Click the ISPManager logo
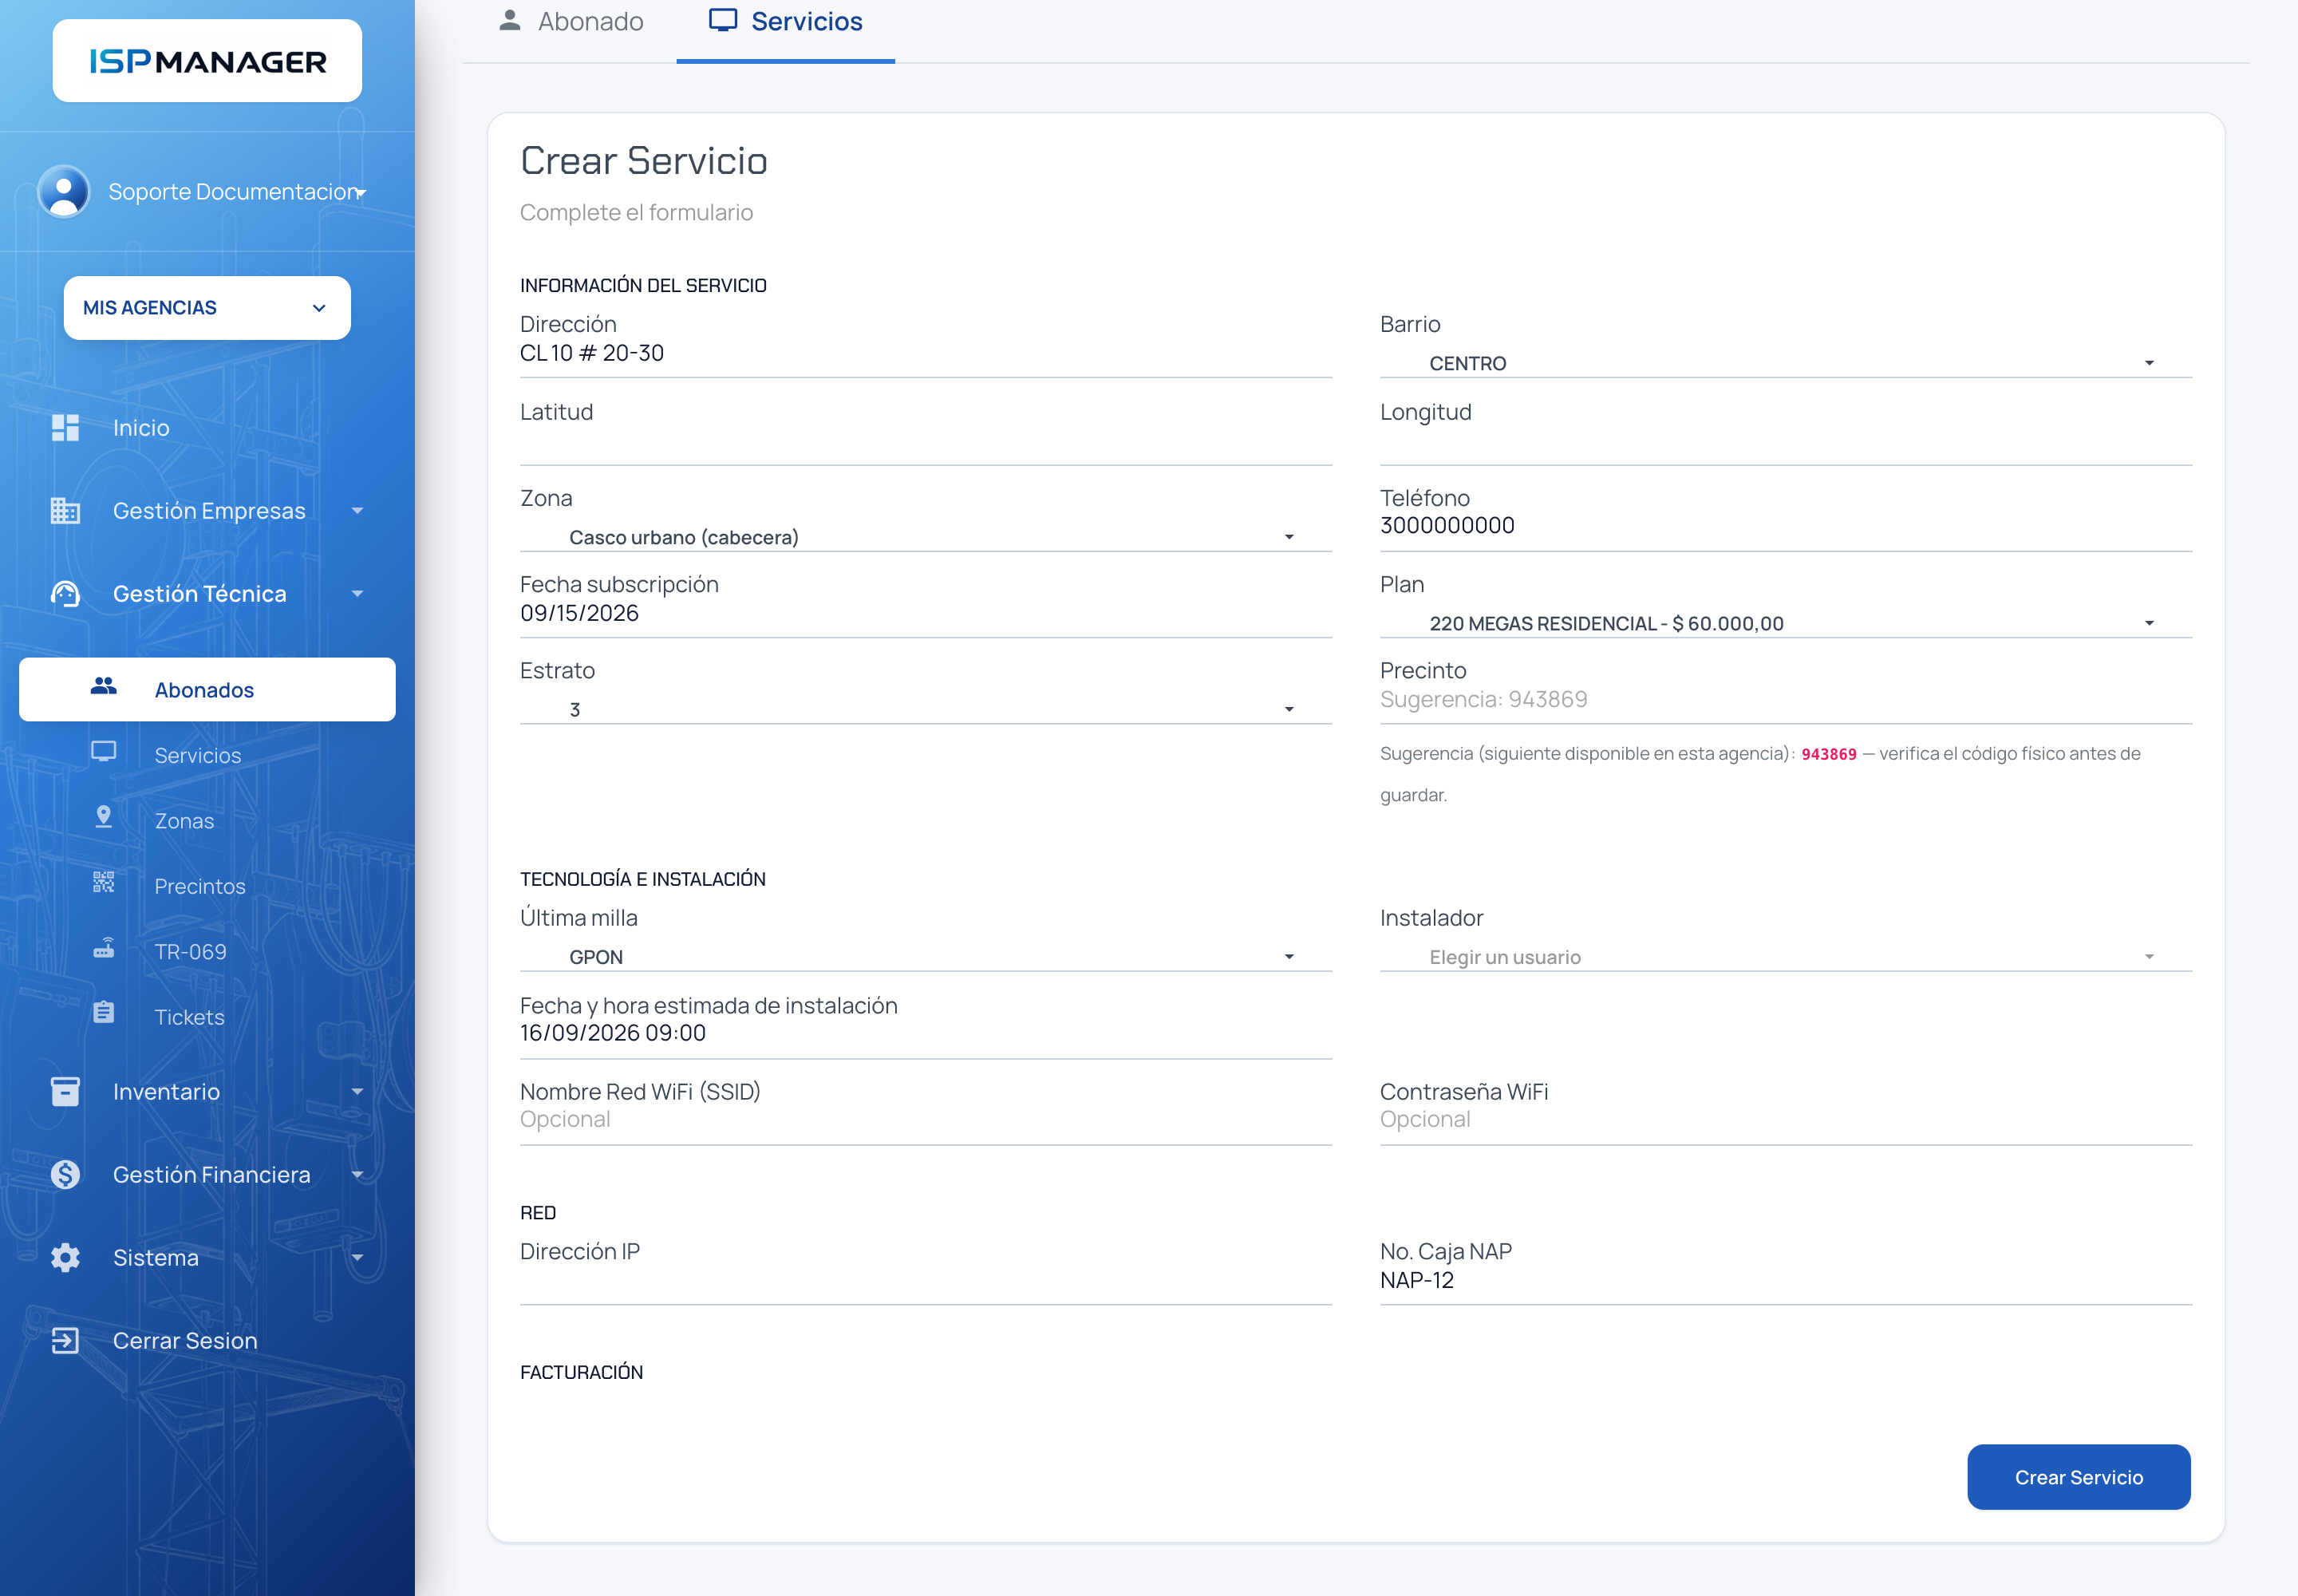This screenshot has height=1596, width=2298. click(x=207, y=61)
